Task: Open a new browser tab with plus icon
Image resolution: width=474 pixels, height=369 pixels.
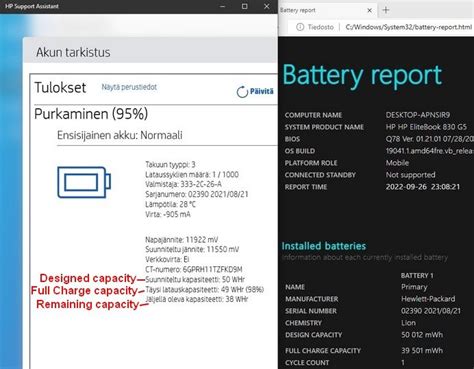Action: [x=386, y=10]
